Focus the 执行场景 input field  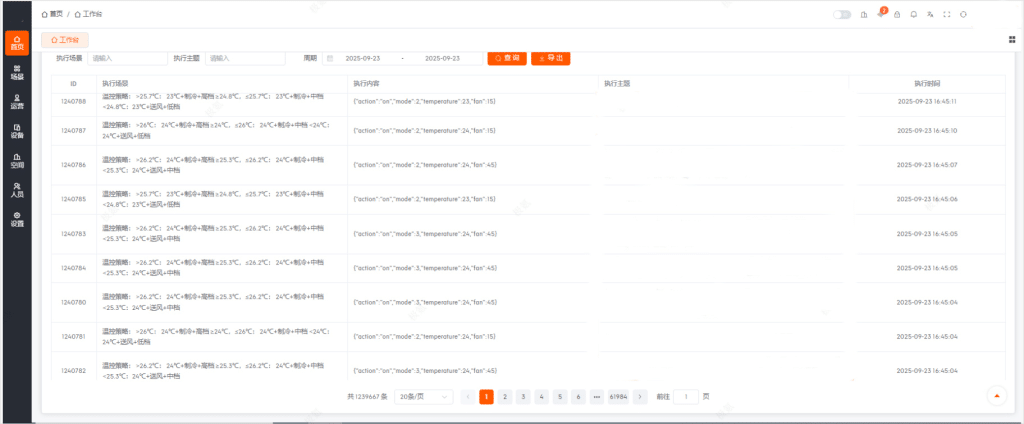[x=127, y=58]
